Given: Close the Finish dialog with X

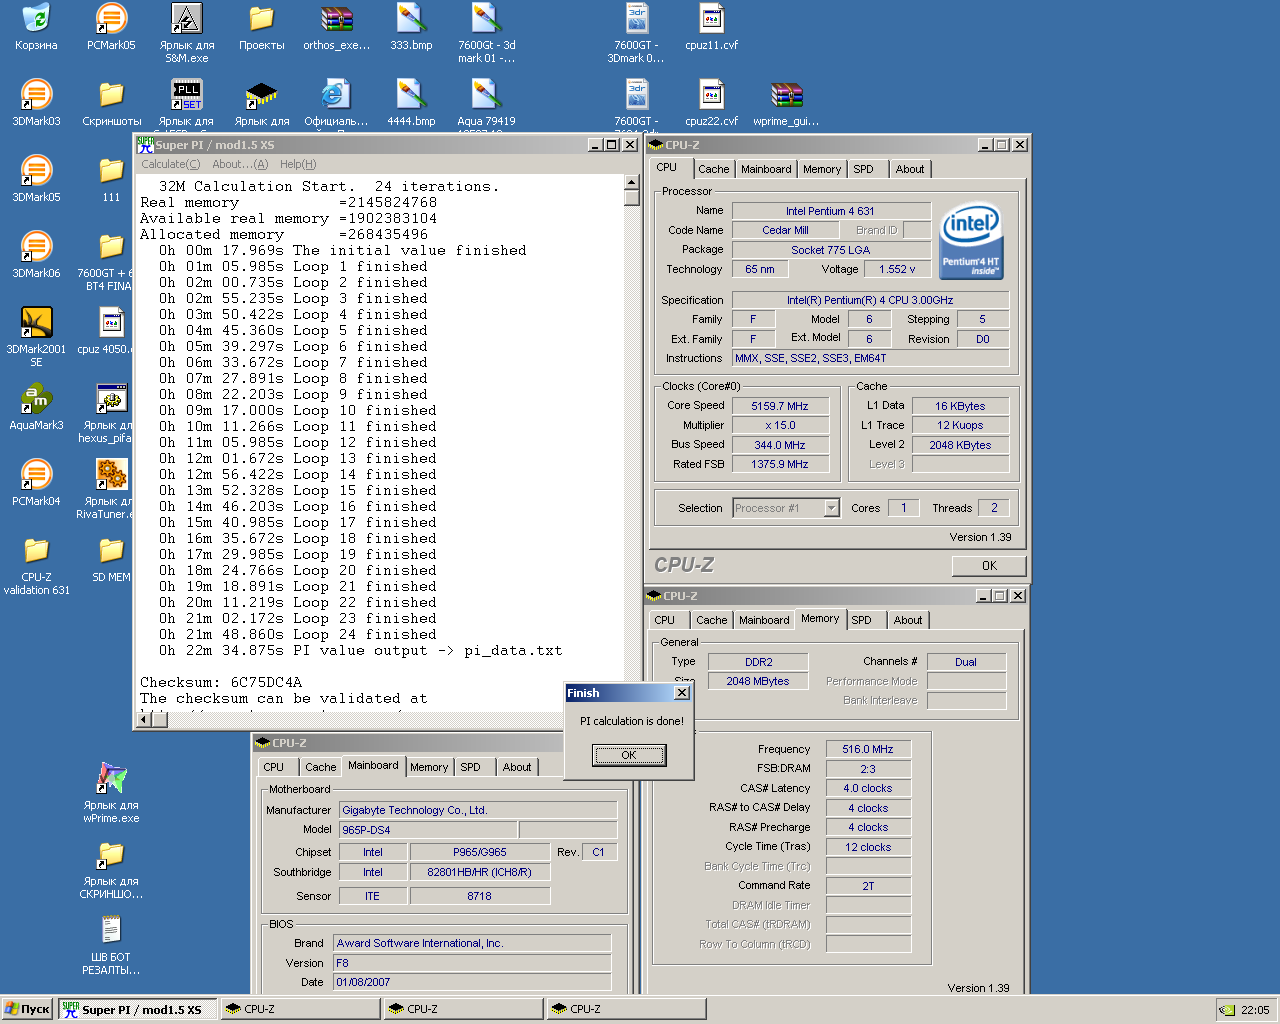Looking at the screenshot, I should point(682,692).
